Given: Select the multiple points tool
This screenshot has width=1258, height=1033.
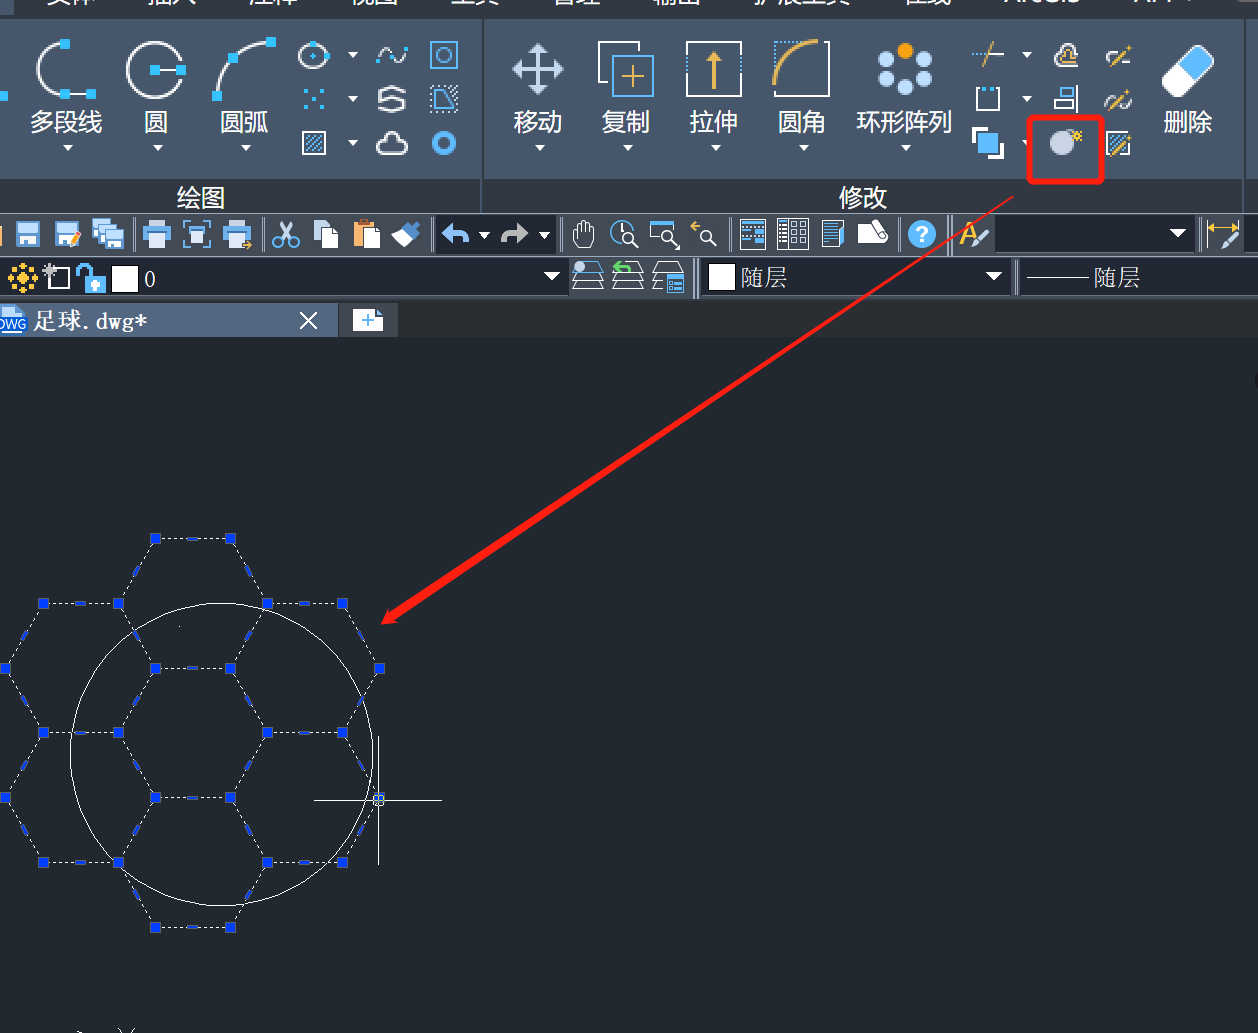Looking at the screenshot, I should [314, 98].
